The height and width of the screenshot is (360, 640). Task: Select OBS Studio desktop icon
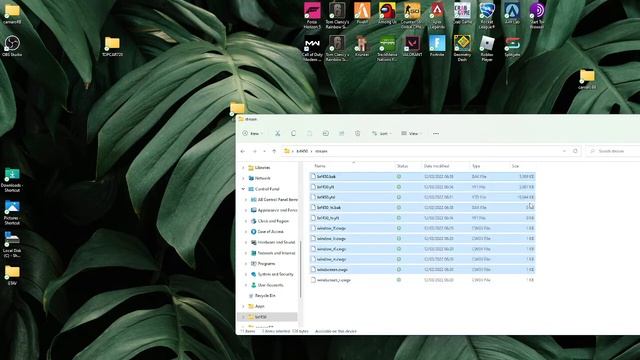(x=12, y=46)
